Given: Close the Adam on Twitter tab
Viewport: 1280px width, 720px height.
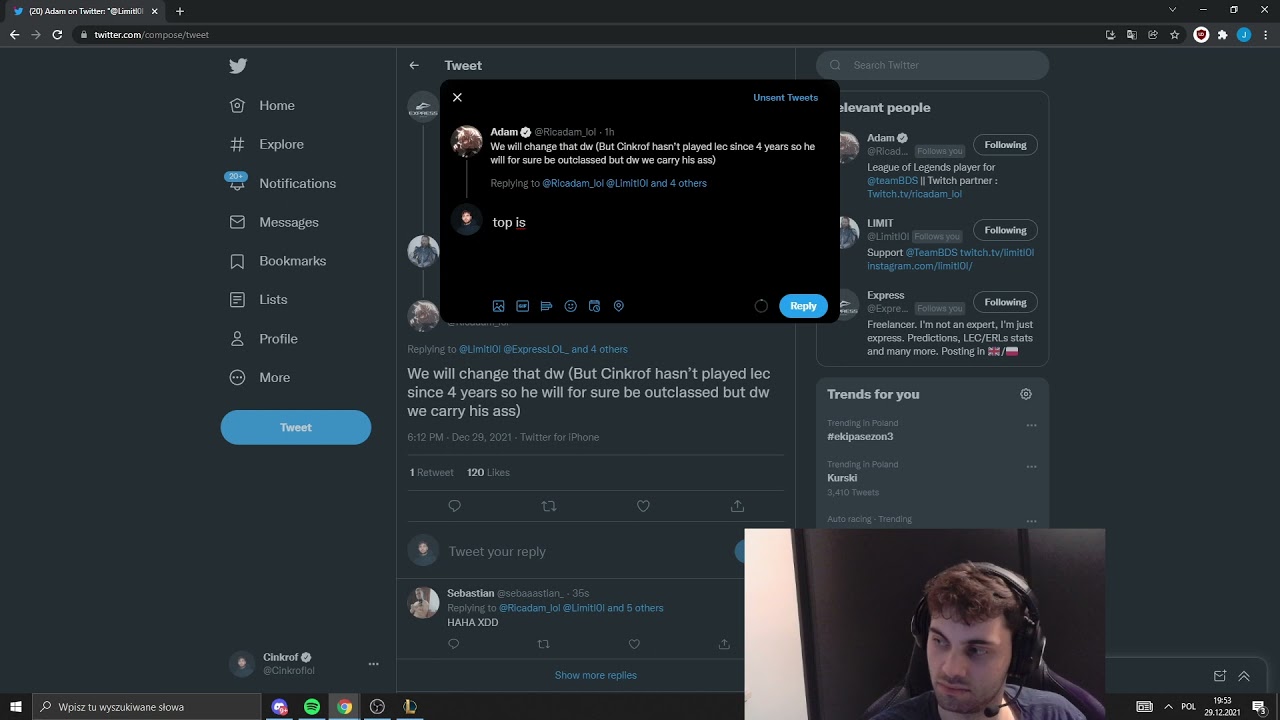Looking at the screenshot, I should click(154, 11).
